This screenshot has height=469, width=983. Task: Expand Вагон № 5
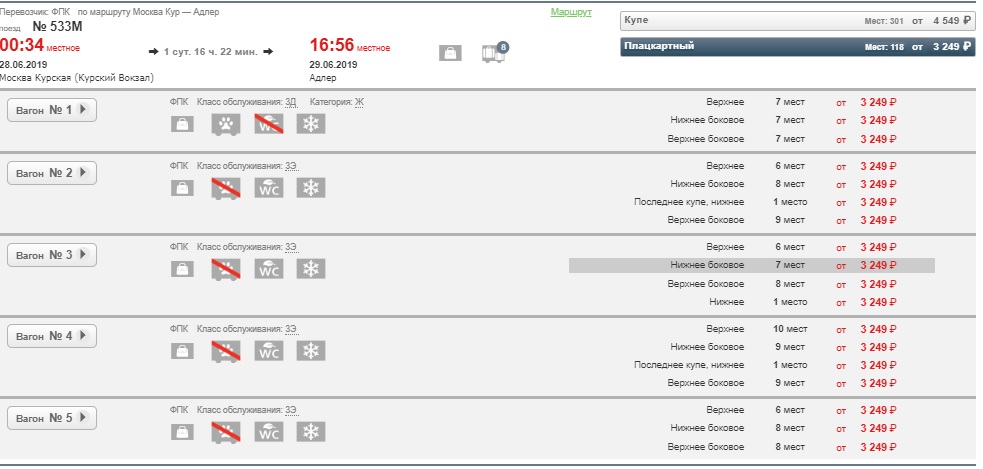[x=52, y=418]
